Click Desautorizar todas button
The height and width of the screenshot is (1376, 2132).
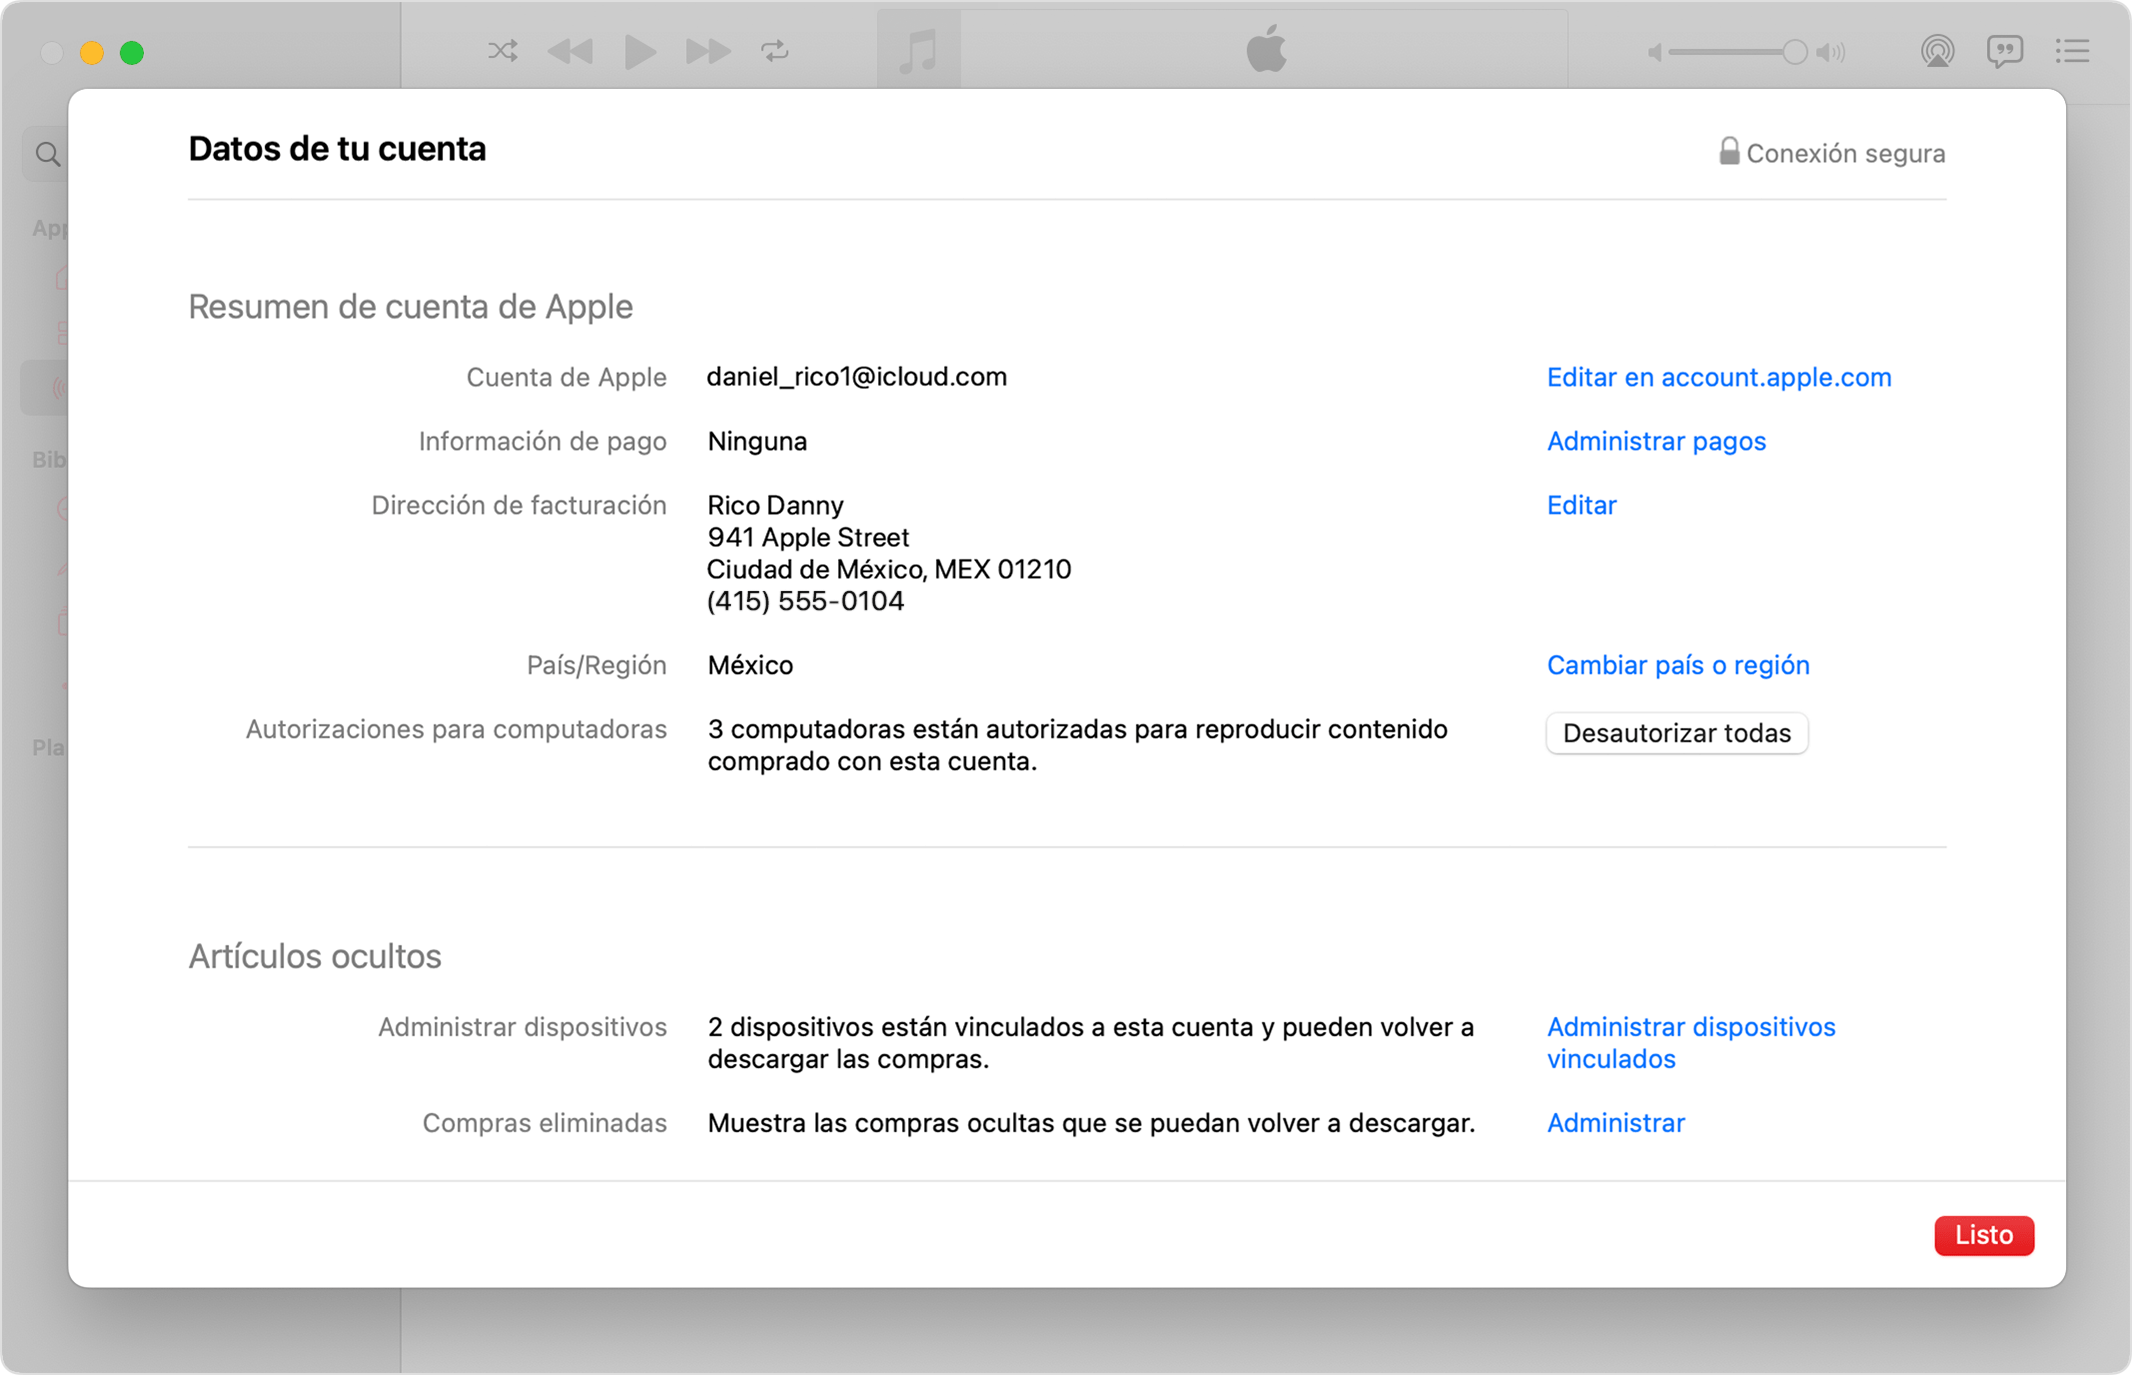click(x=1680, y=731)
